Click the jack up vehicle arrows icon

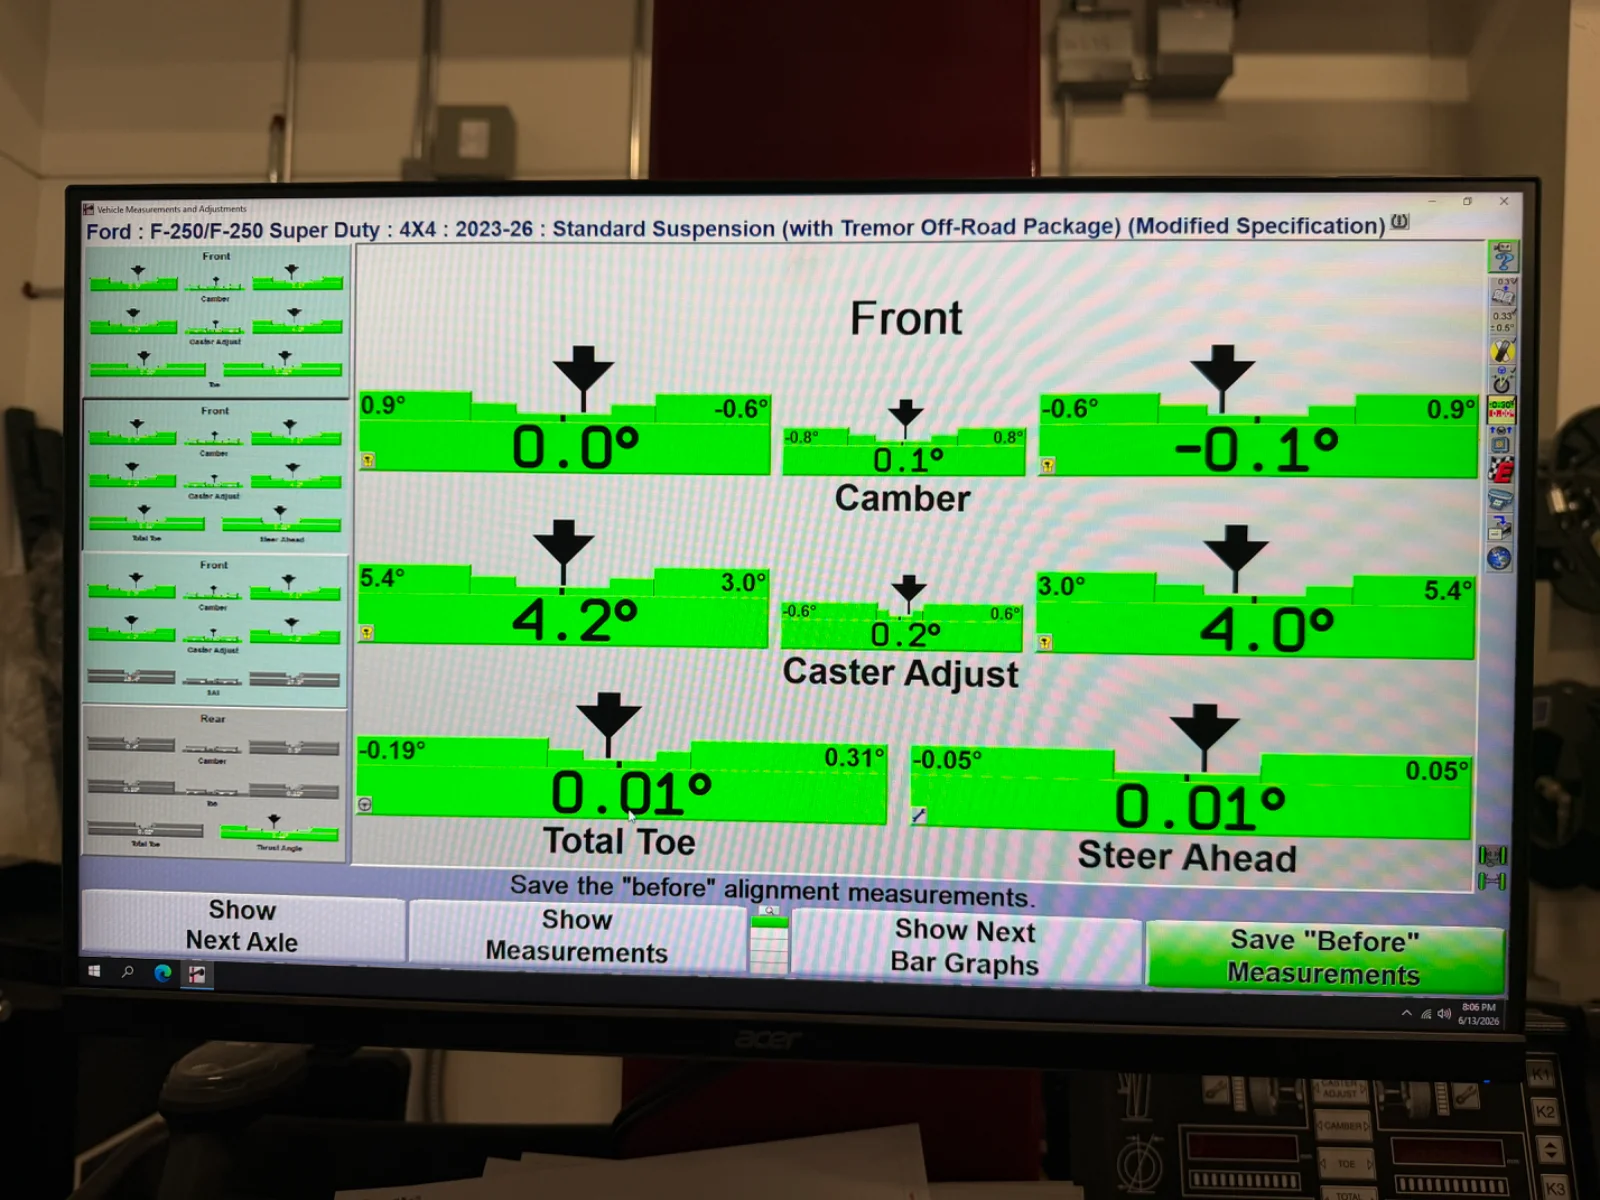[1501, 439]
